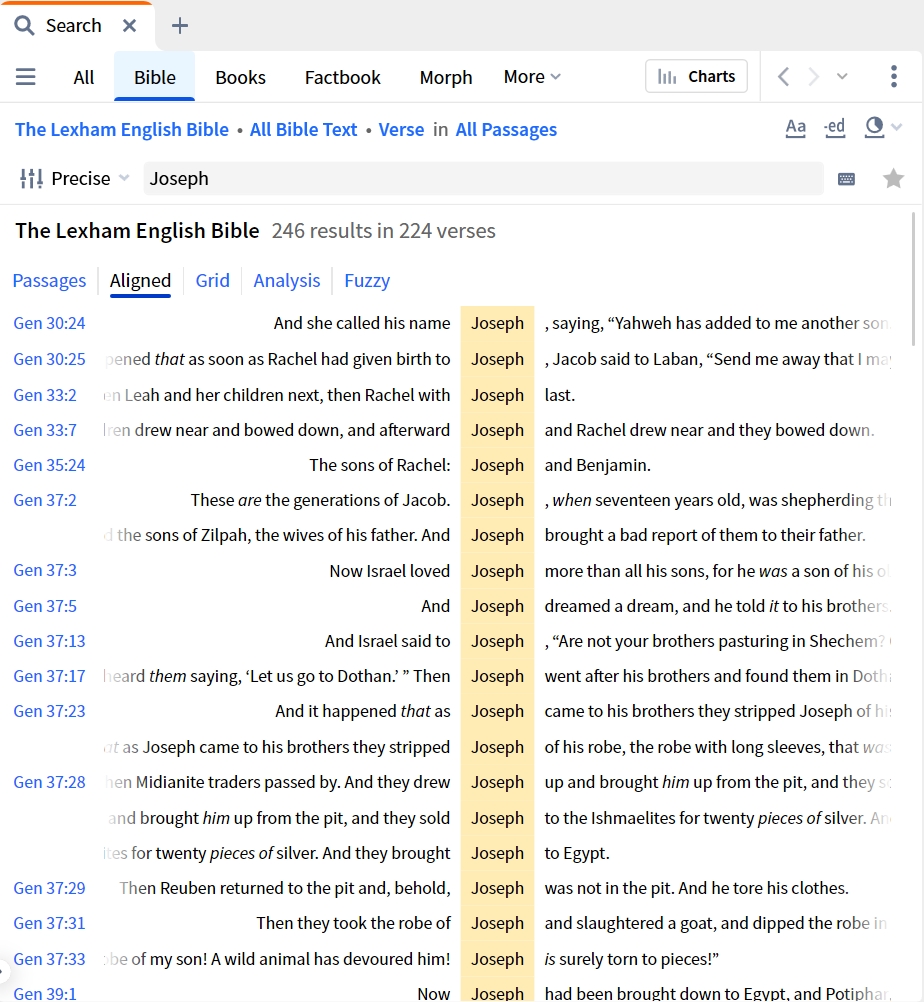The height and width of the screenshot is (1002, 924).
Task: Open the Gen 37:29 reference
Action: pyautogui.click(x=49, y=888)
